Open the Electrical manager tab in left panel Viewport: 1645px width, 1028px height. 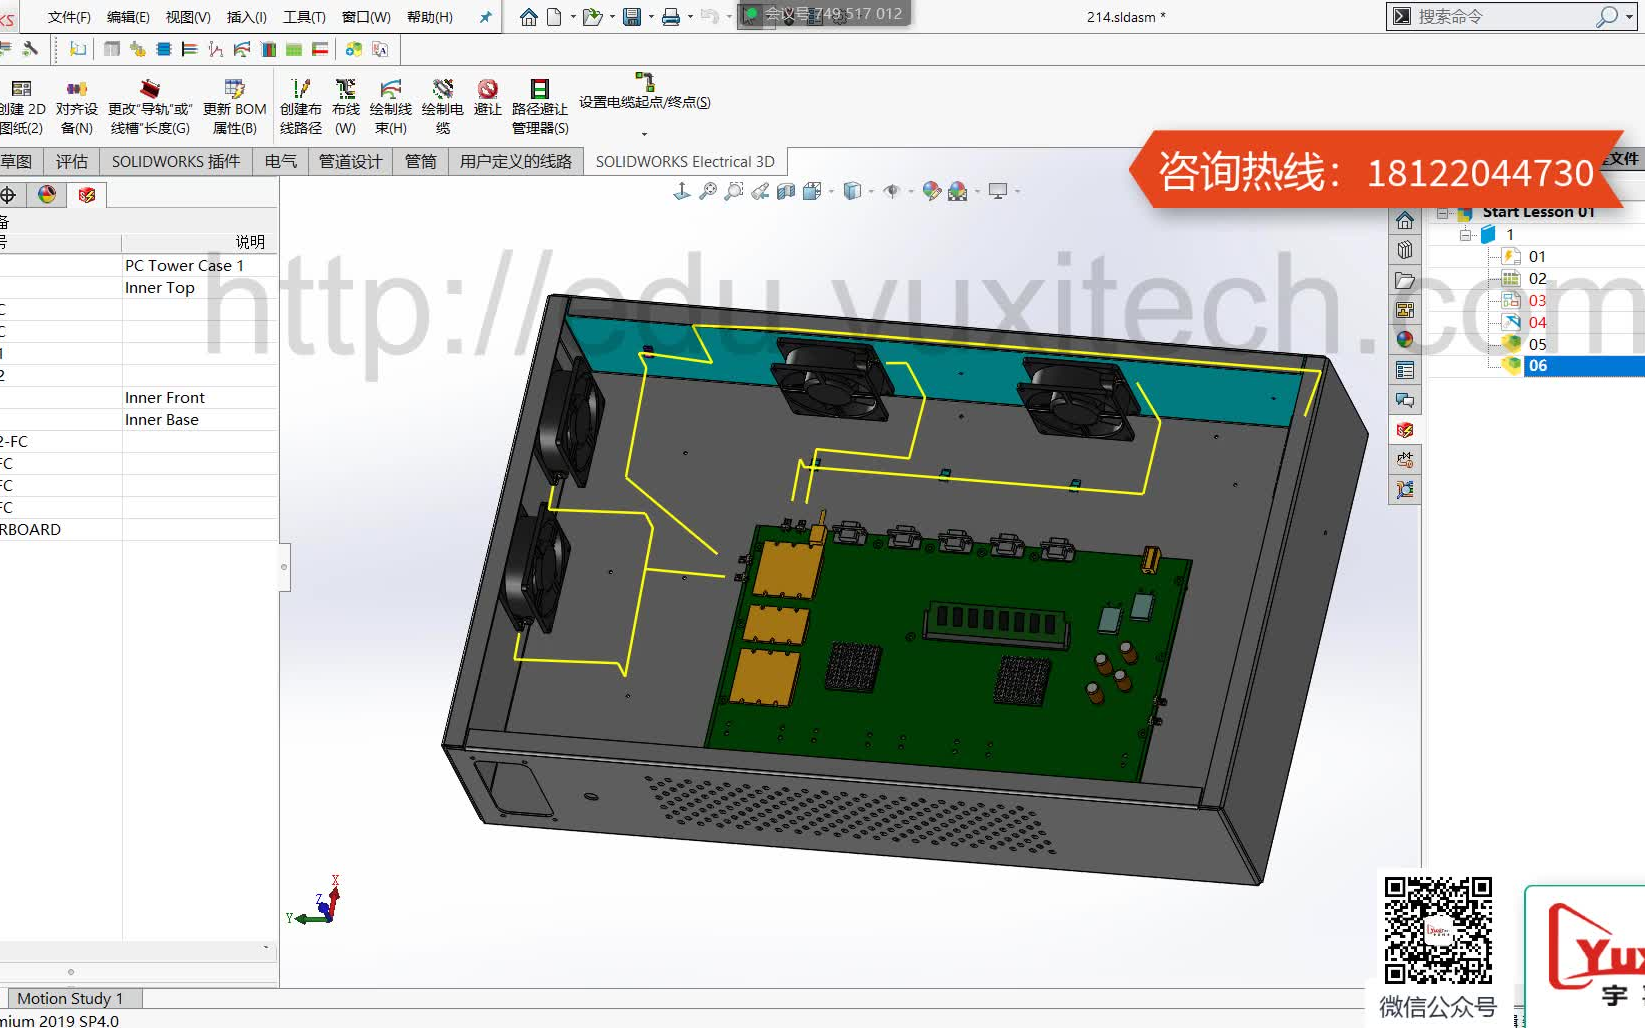pos(87,194)
